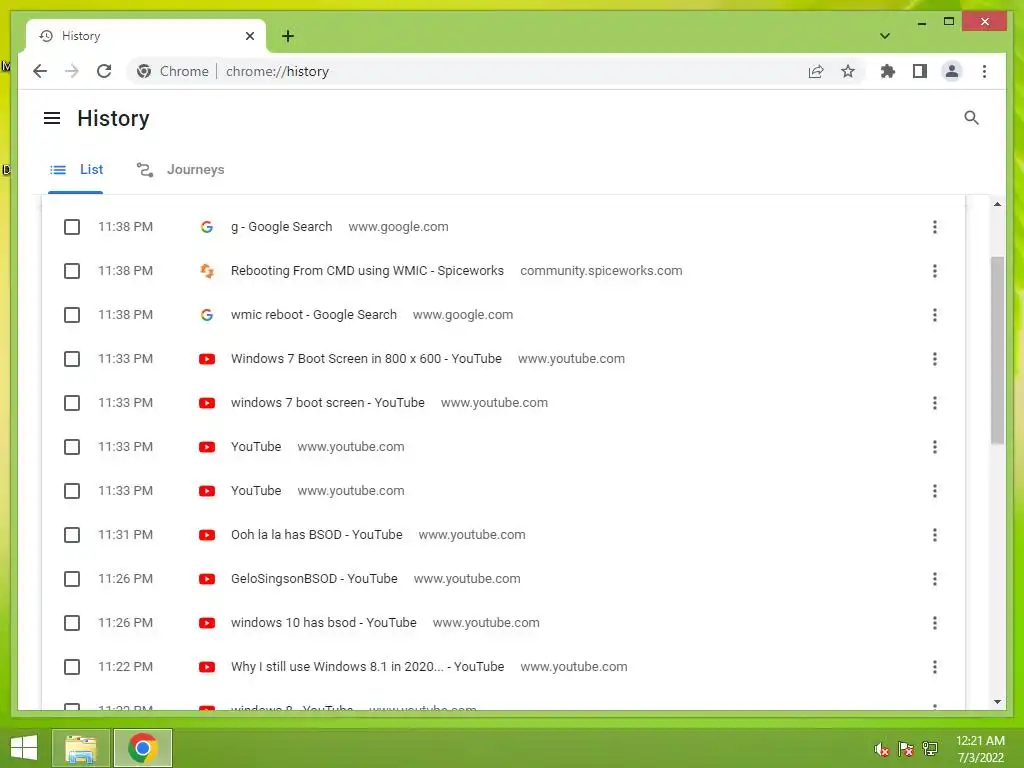Check the box for g - Google Search
Viewport: 1024px width, 768px height.
(72, 227)
